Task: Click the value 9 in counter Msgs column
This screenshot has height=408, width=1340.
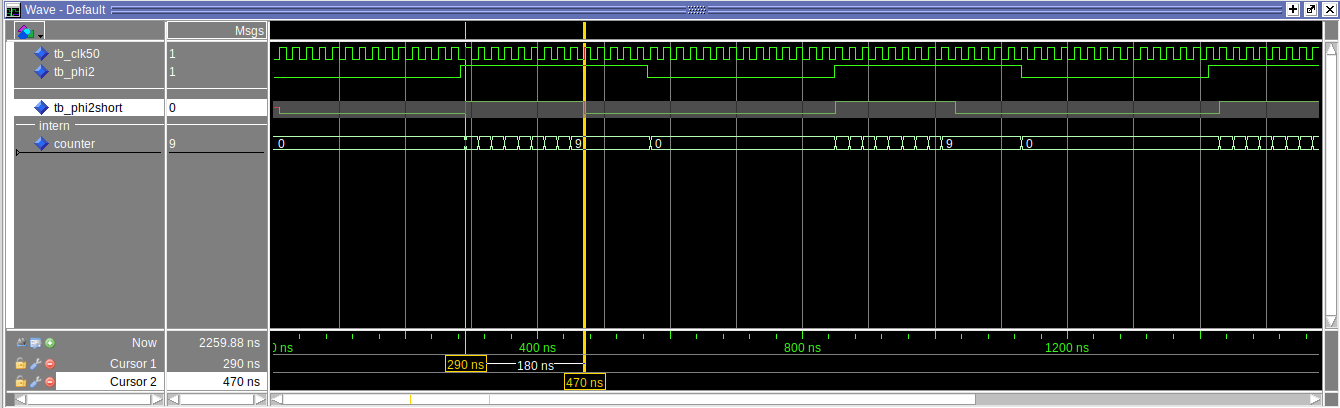Action: pyautogui.click(x=172, y=144)
